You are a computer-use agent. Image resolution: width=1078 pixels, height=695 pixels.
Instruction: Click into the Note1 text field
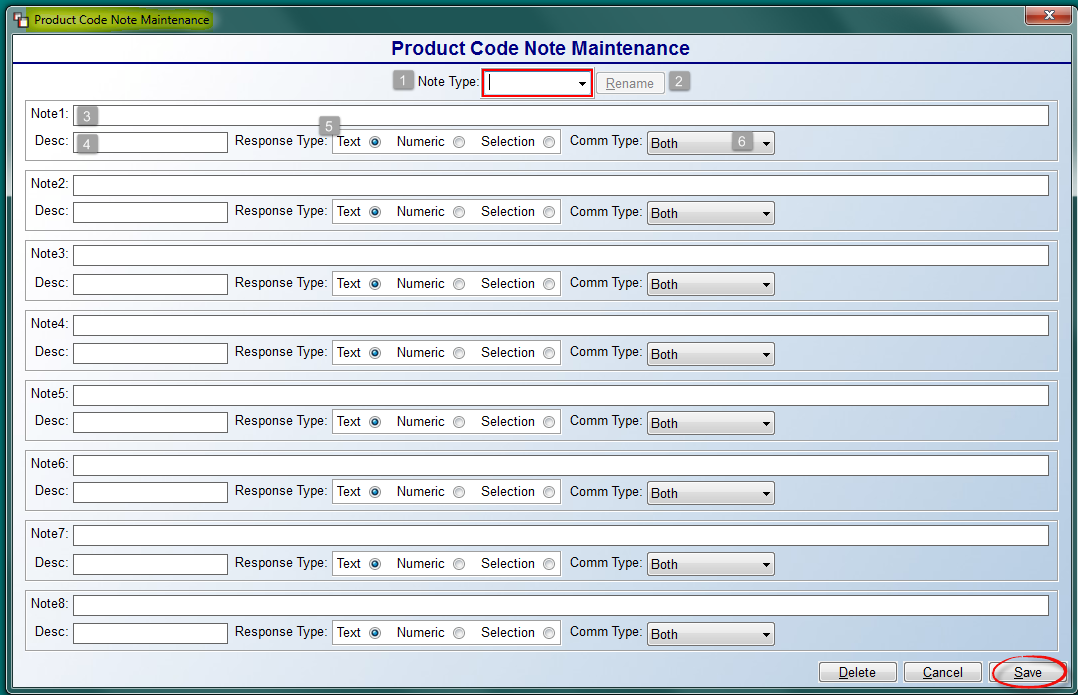coord(561,115)
